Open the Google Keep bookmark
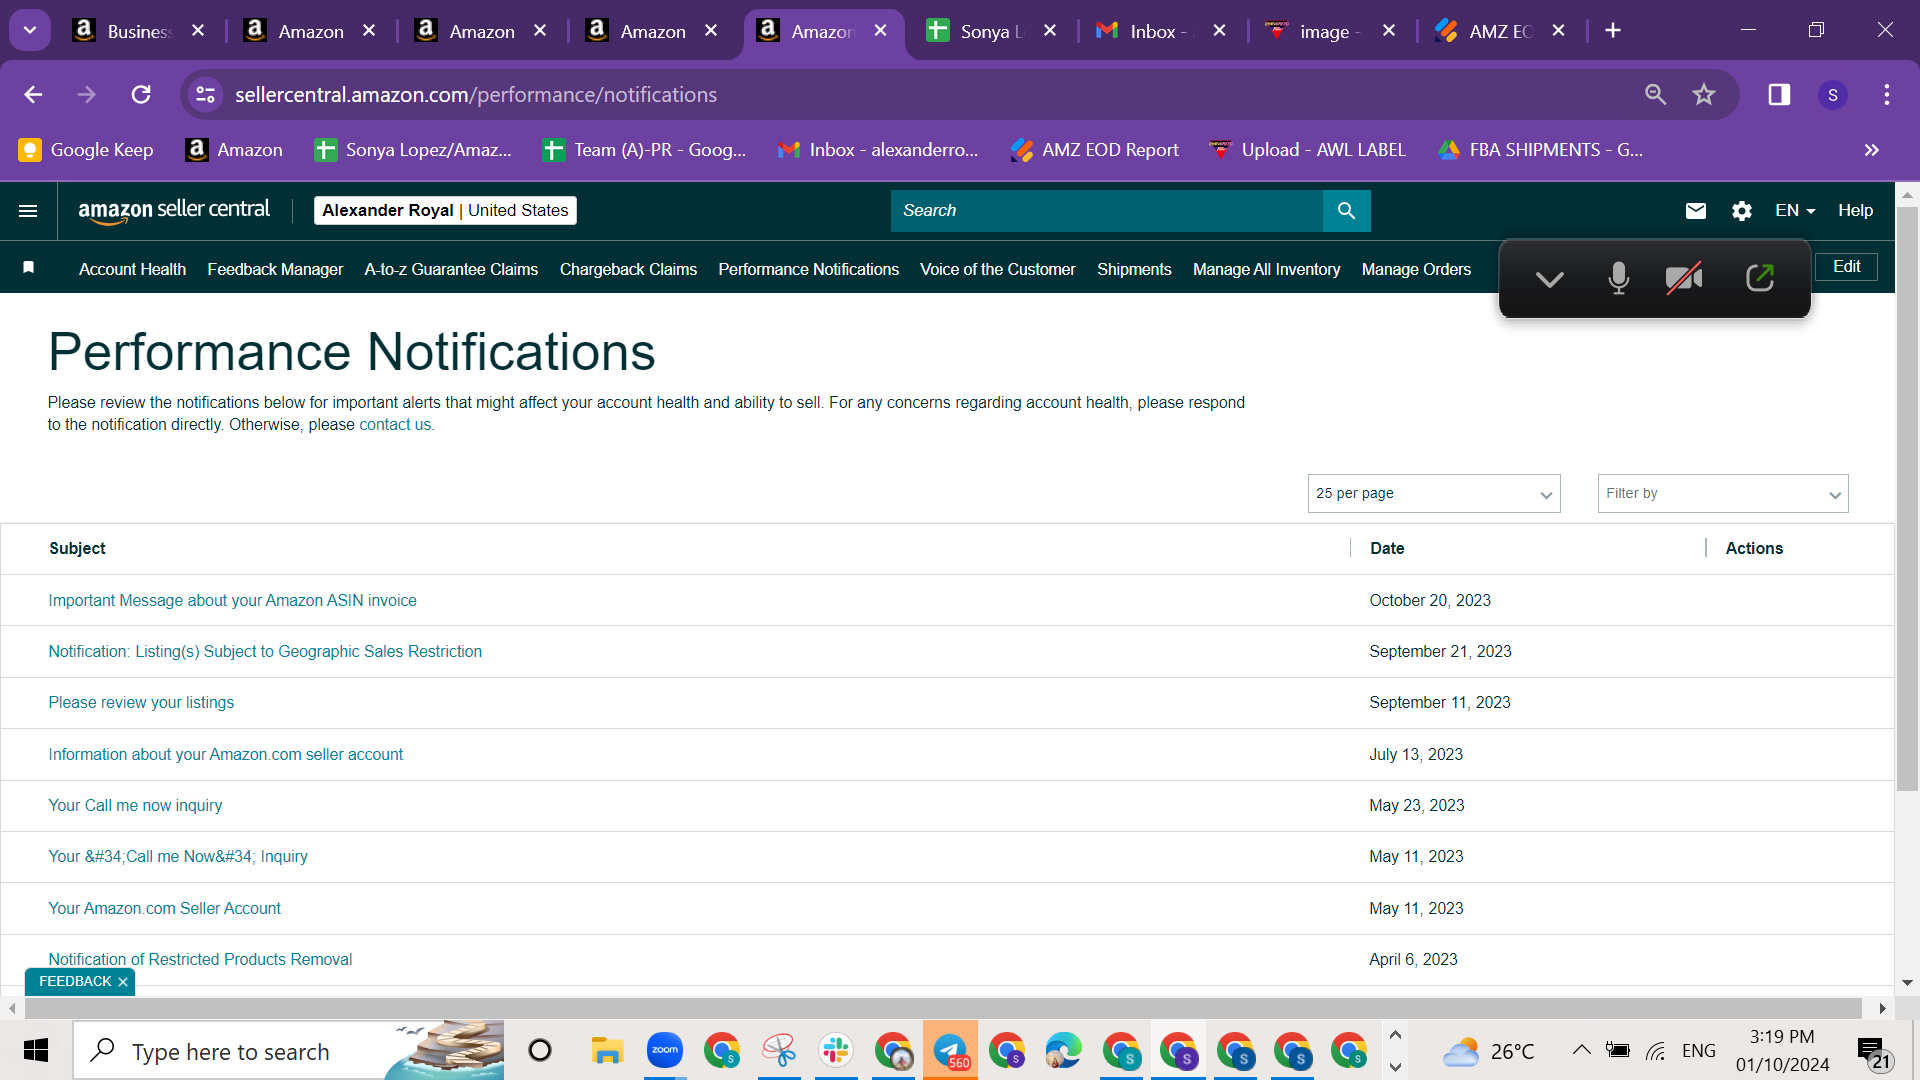This screenshot has height=1080, width=1920. pyautogui.click(x=86, y=150)
